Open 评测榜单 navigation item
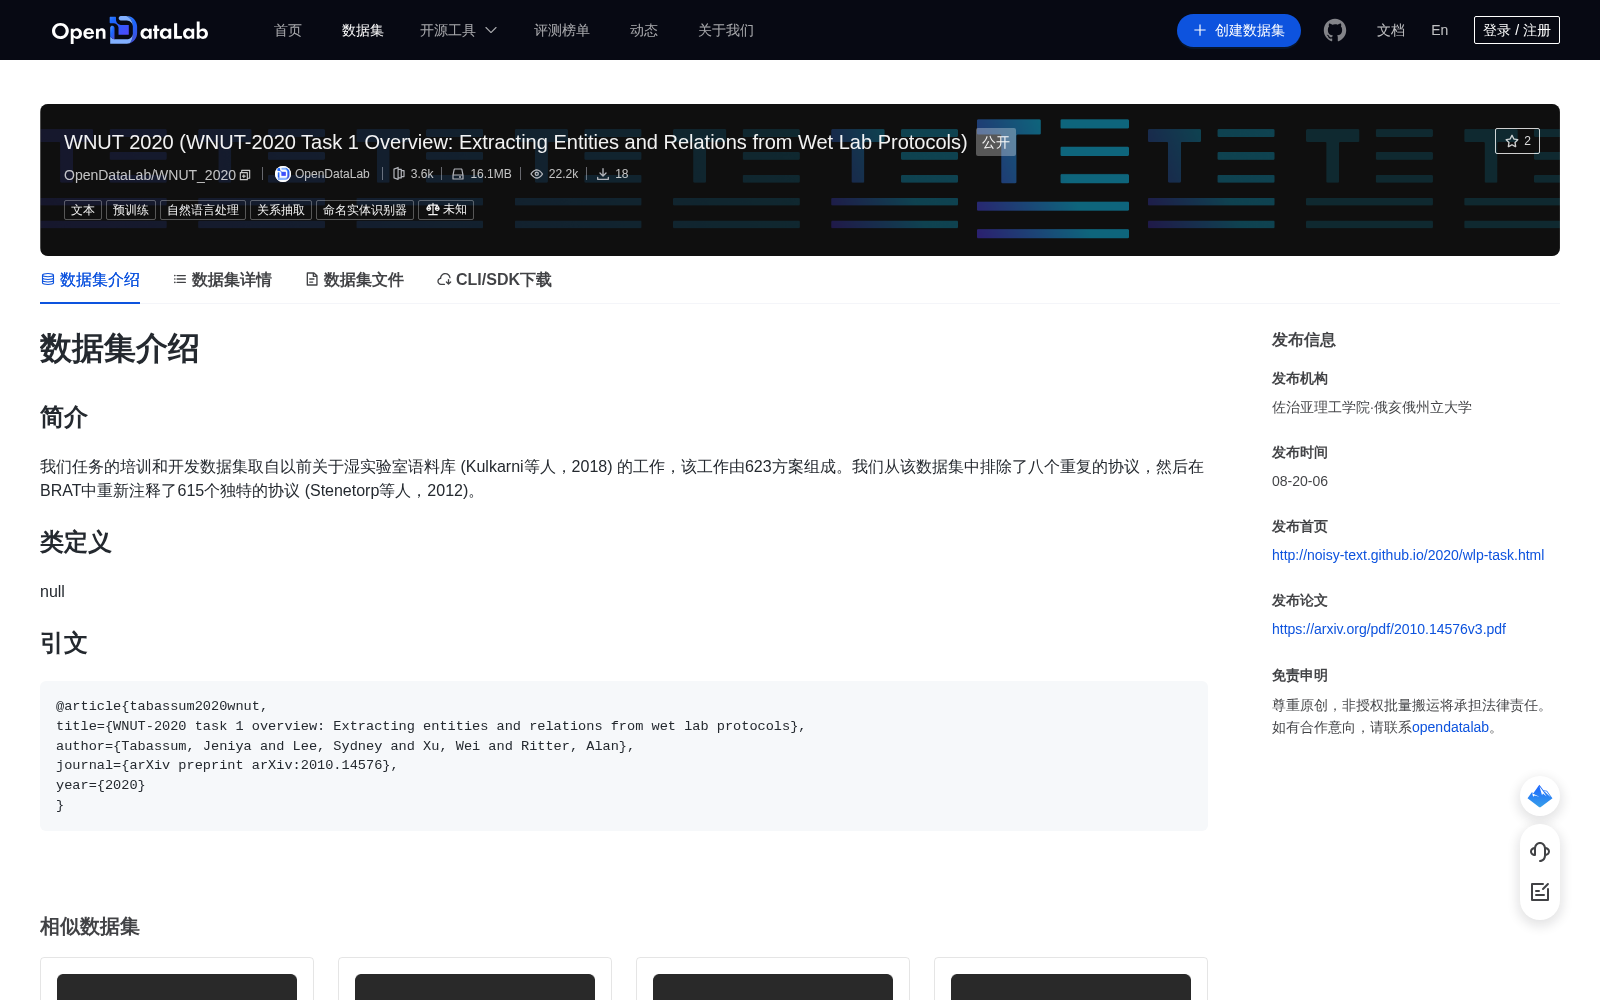 [x=562, y=30]
